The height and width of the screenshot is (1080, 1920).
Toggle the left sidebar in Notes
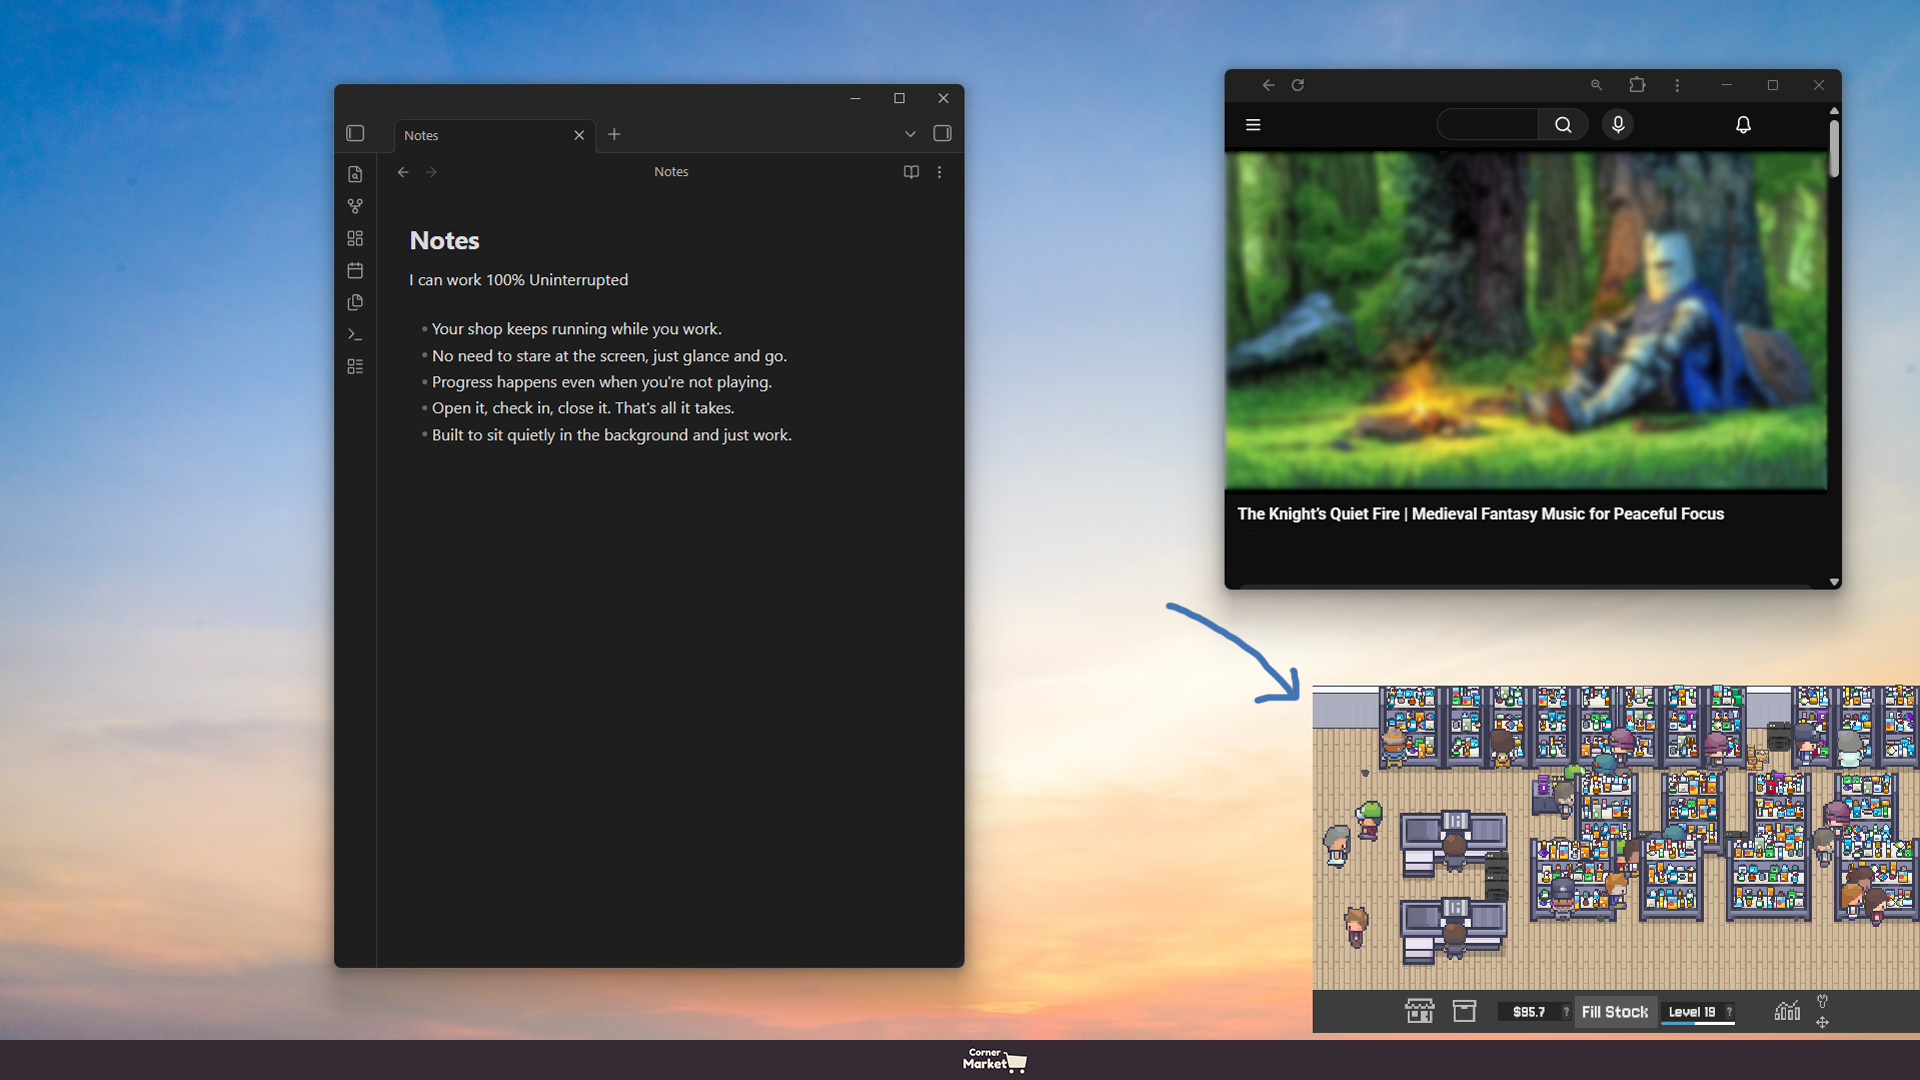[x=356, y=133]
